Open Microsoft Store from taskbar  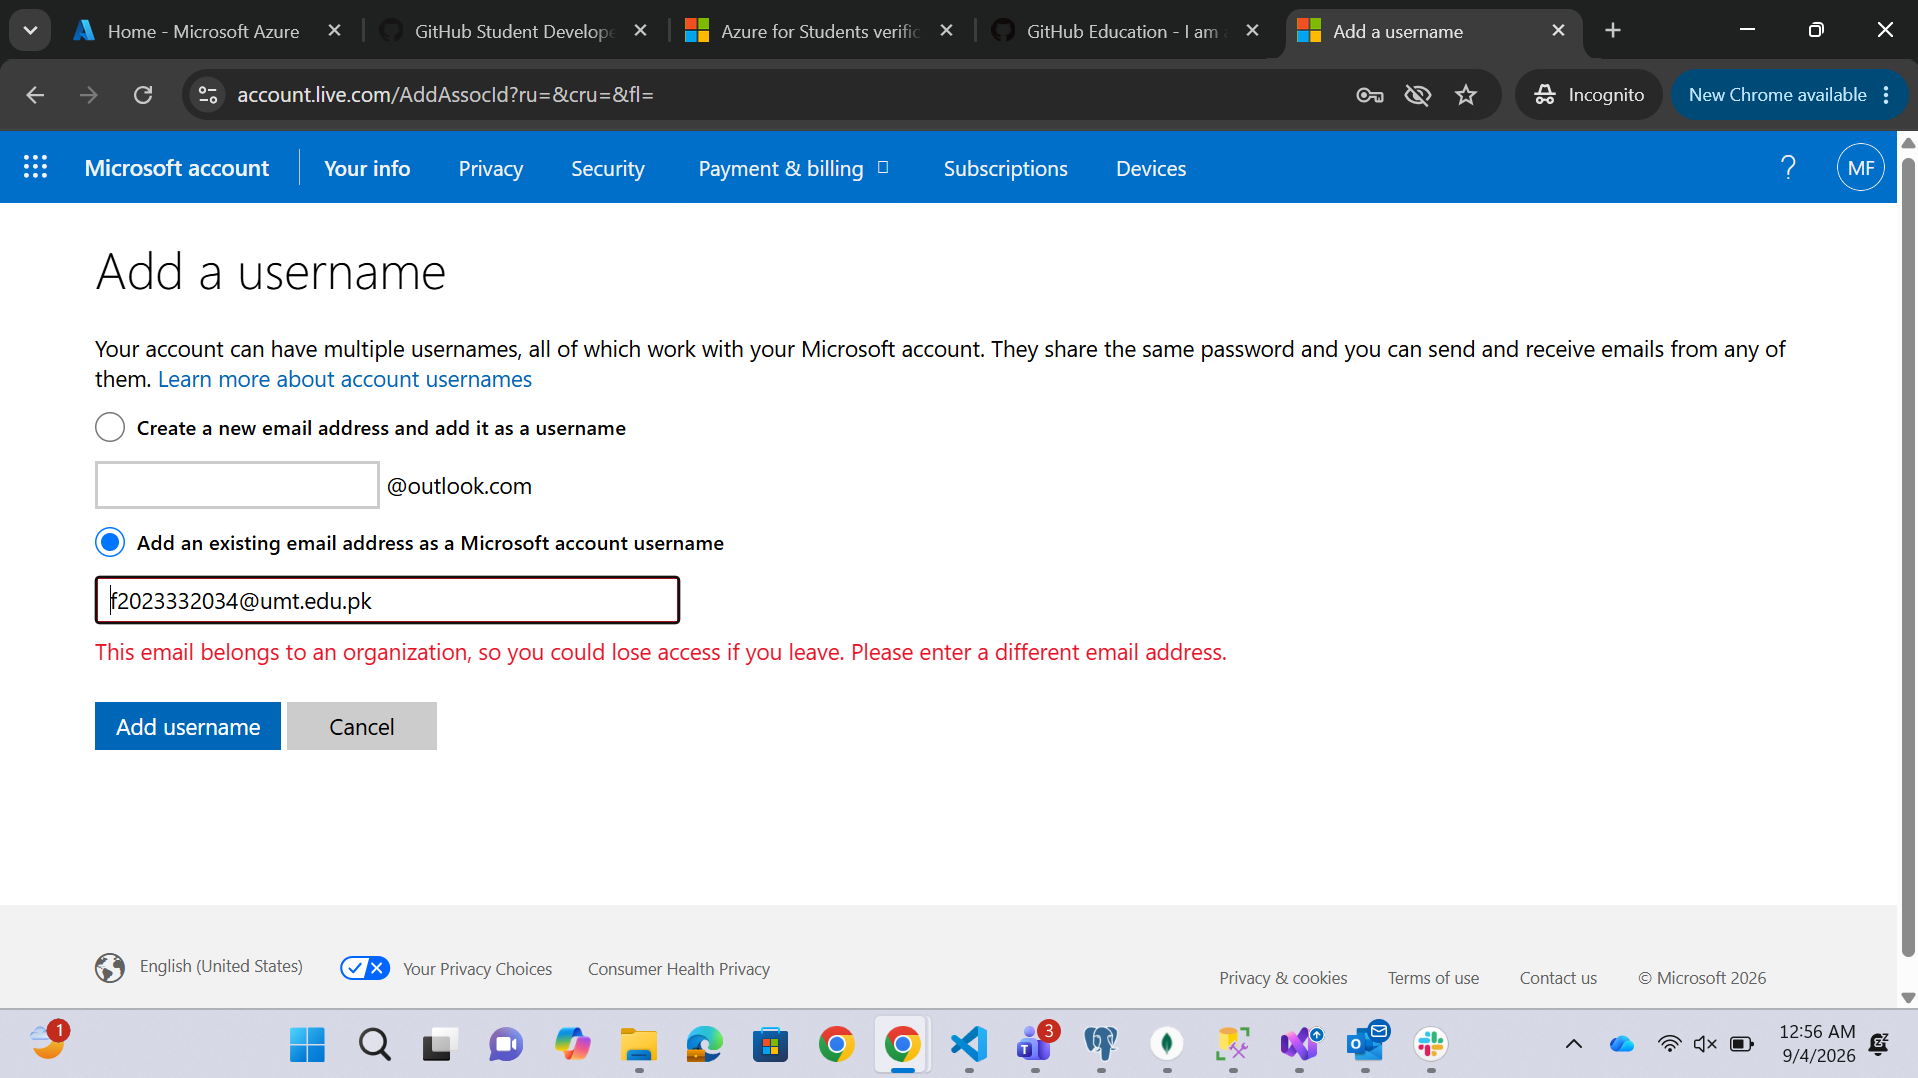770,1045
